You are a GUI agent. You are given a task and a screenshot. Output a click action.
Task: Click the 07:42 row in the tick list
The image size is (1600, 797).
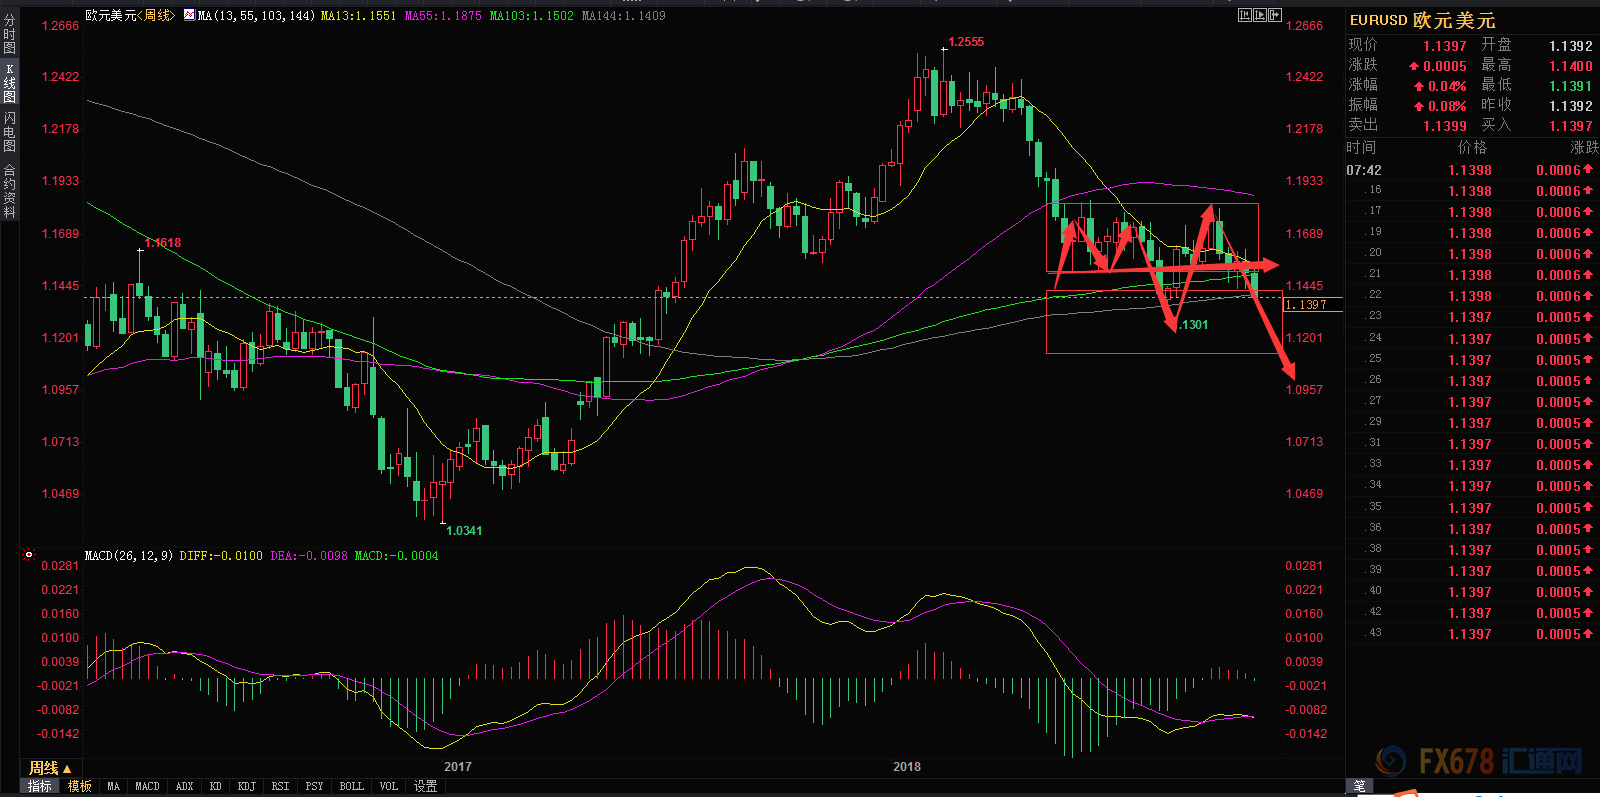(1470, 170)
